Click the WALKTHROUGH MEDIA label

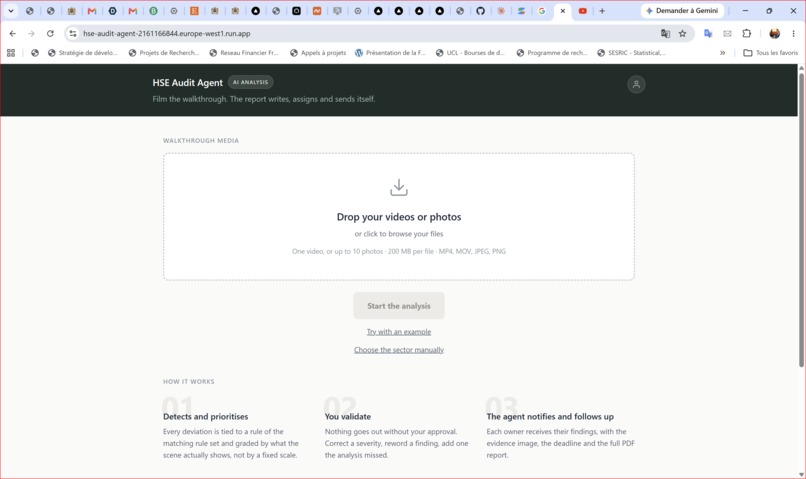click(201, 140)
